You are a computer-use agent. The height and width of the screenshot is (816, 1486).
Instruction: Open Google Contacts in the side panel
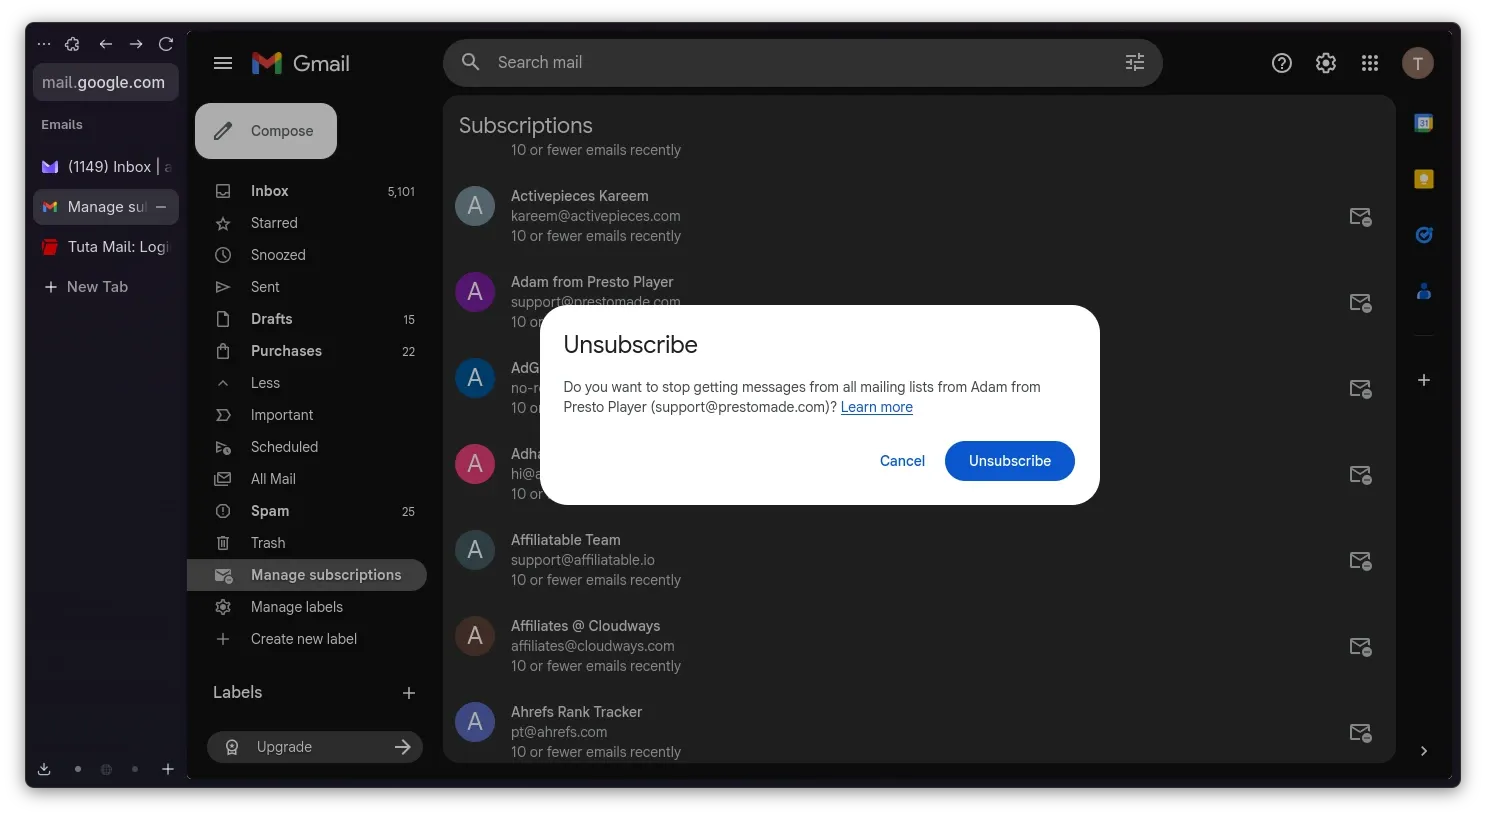coord(1423,291)
